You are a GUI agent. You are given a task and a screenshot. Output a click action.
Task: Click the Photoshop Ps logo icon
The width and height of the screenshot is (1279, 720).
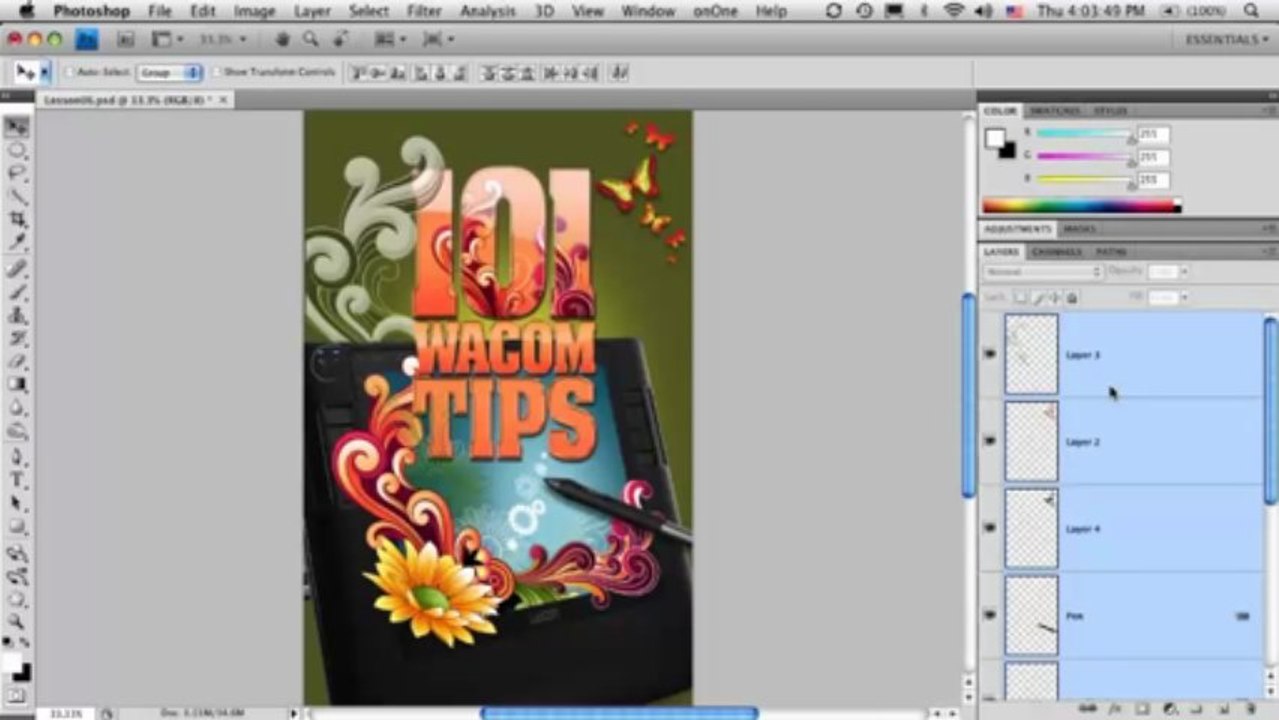point(87,39)
